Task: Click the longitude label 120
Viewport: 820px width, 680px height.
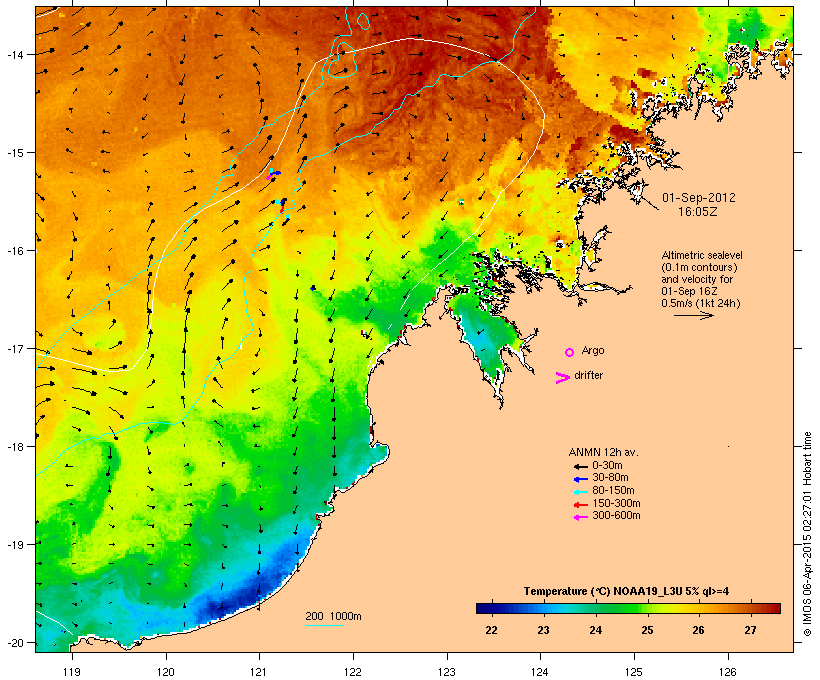Action: (x=166, y=672)
